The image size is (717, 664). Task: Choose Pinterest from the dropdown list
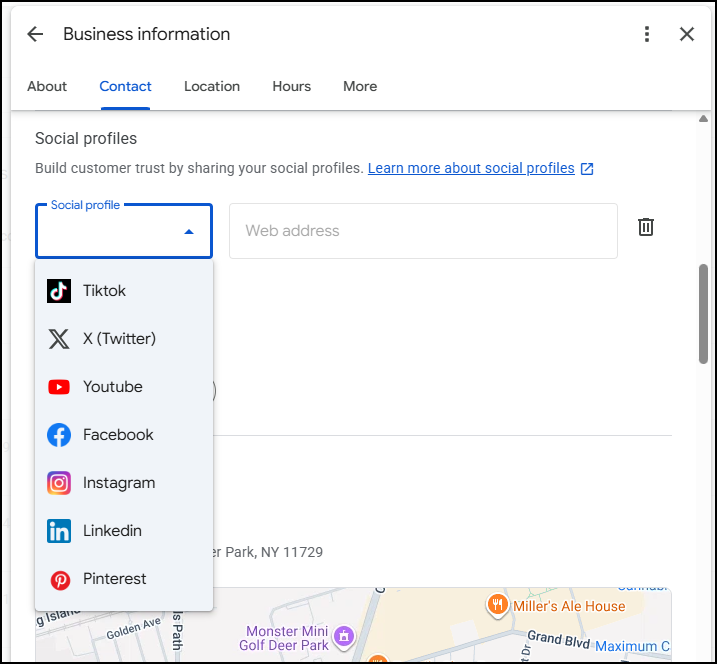tap(124, 579)
